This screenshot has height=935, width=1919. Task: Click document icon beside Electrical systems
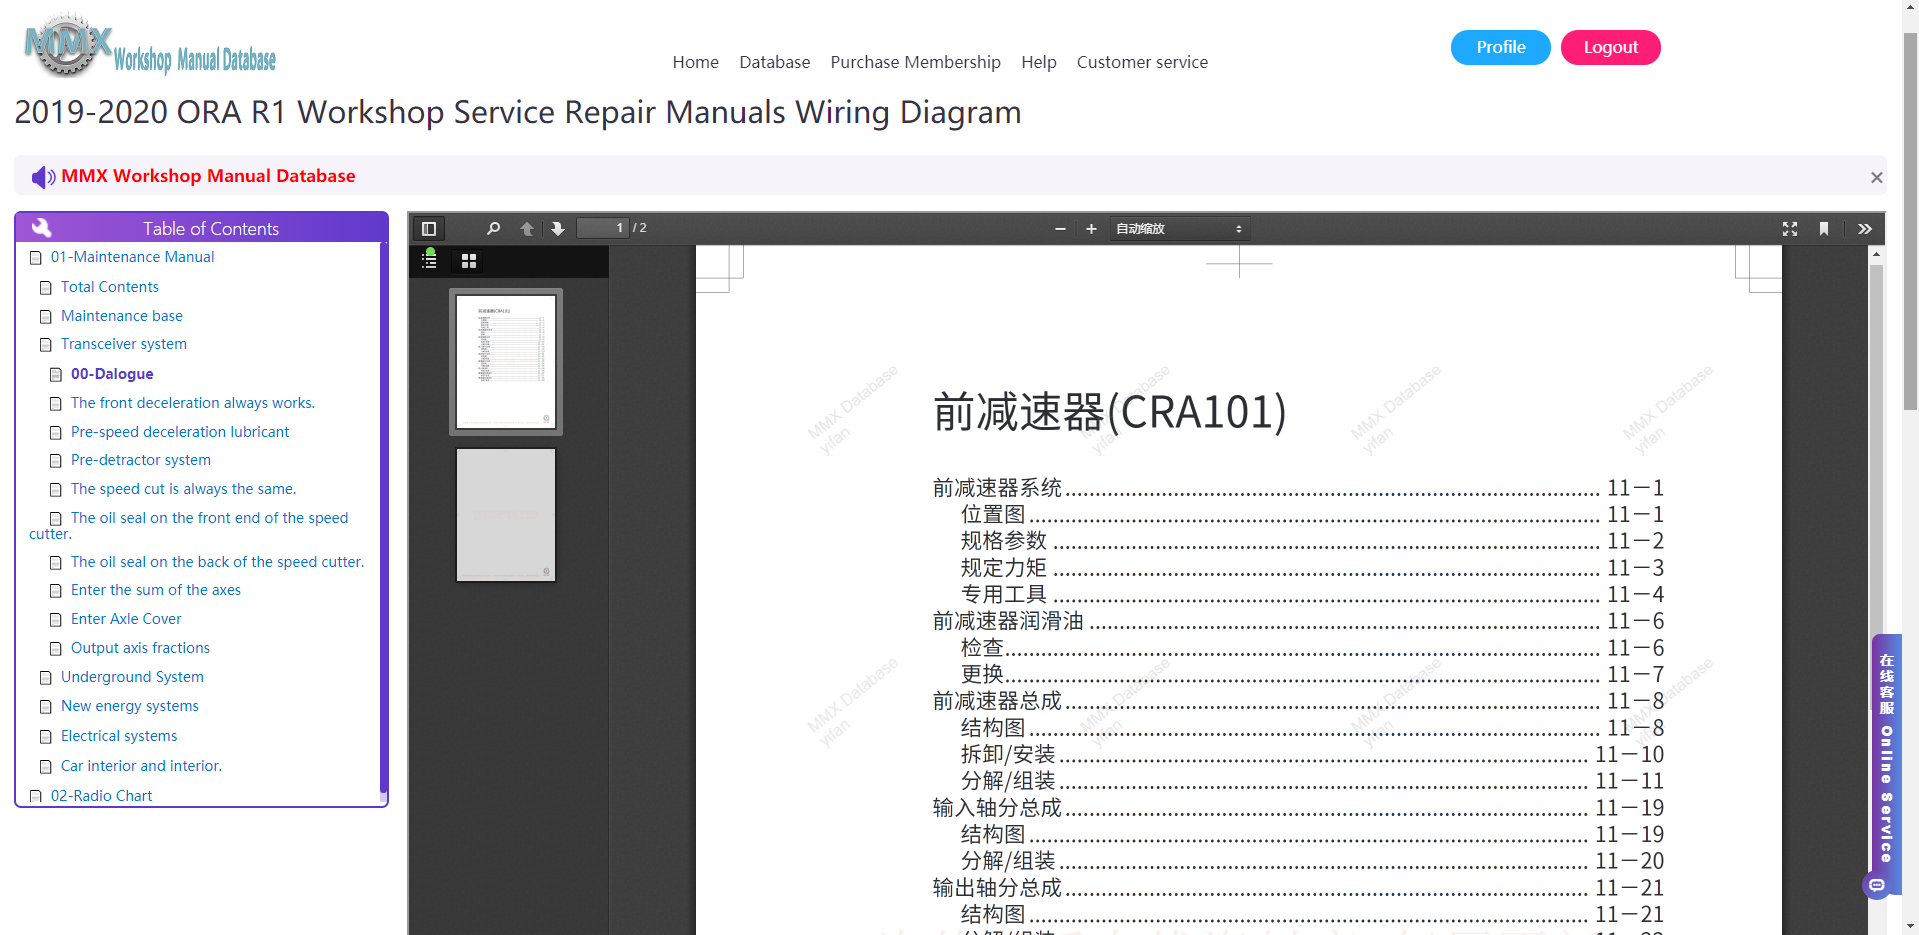click(45, 737)
